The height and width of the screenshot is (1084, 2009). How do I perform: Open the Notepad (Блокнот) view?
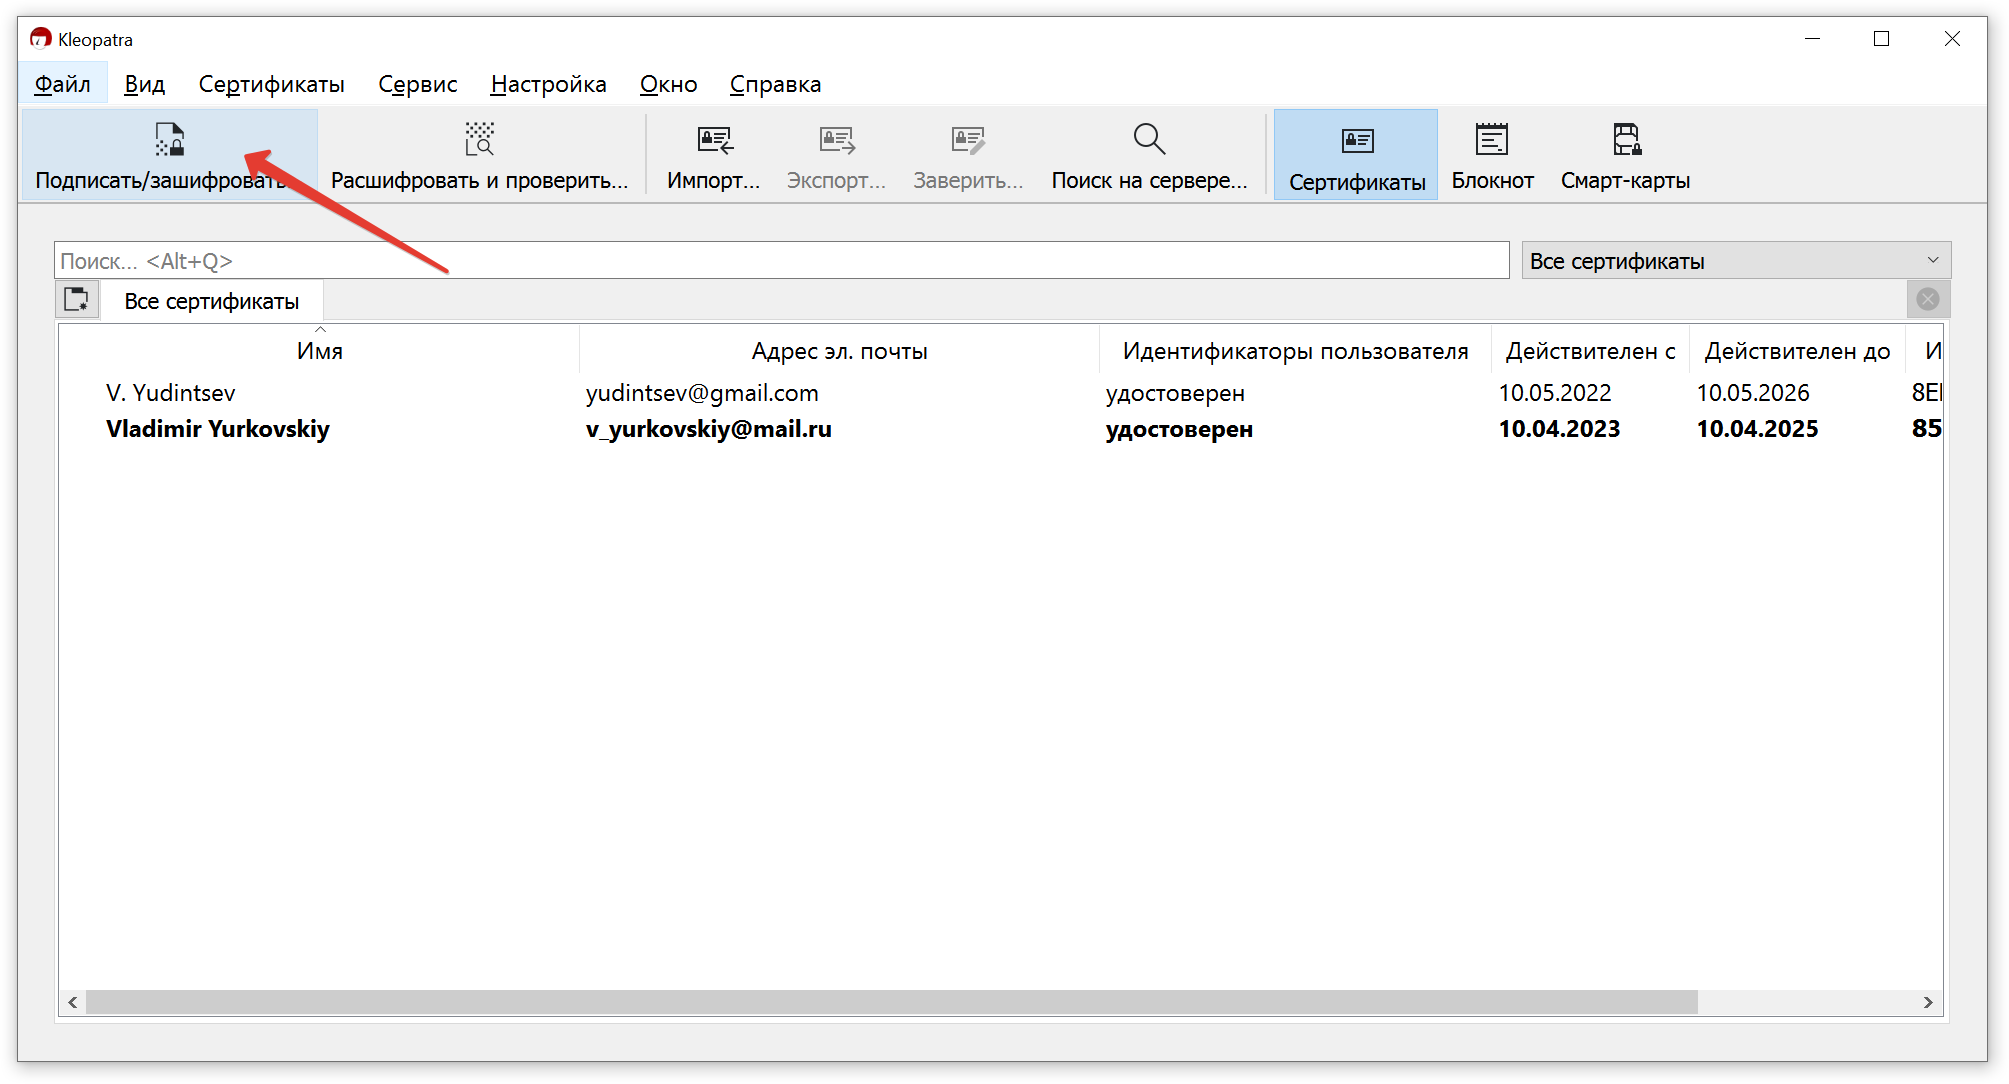(1492, 155)
